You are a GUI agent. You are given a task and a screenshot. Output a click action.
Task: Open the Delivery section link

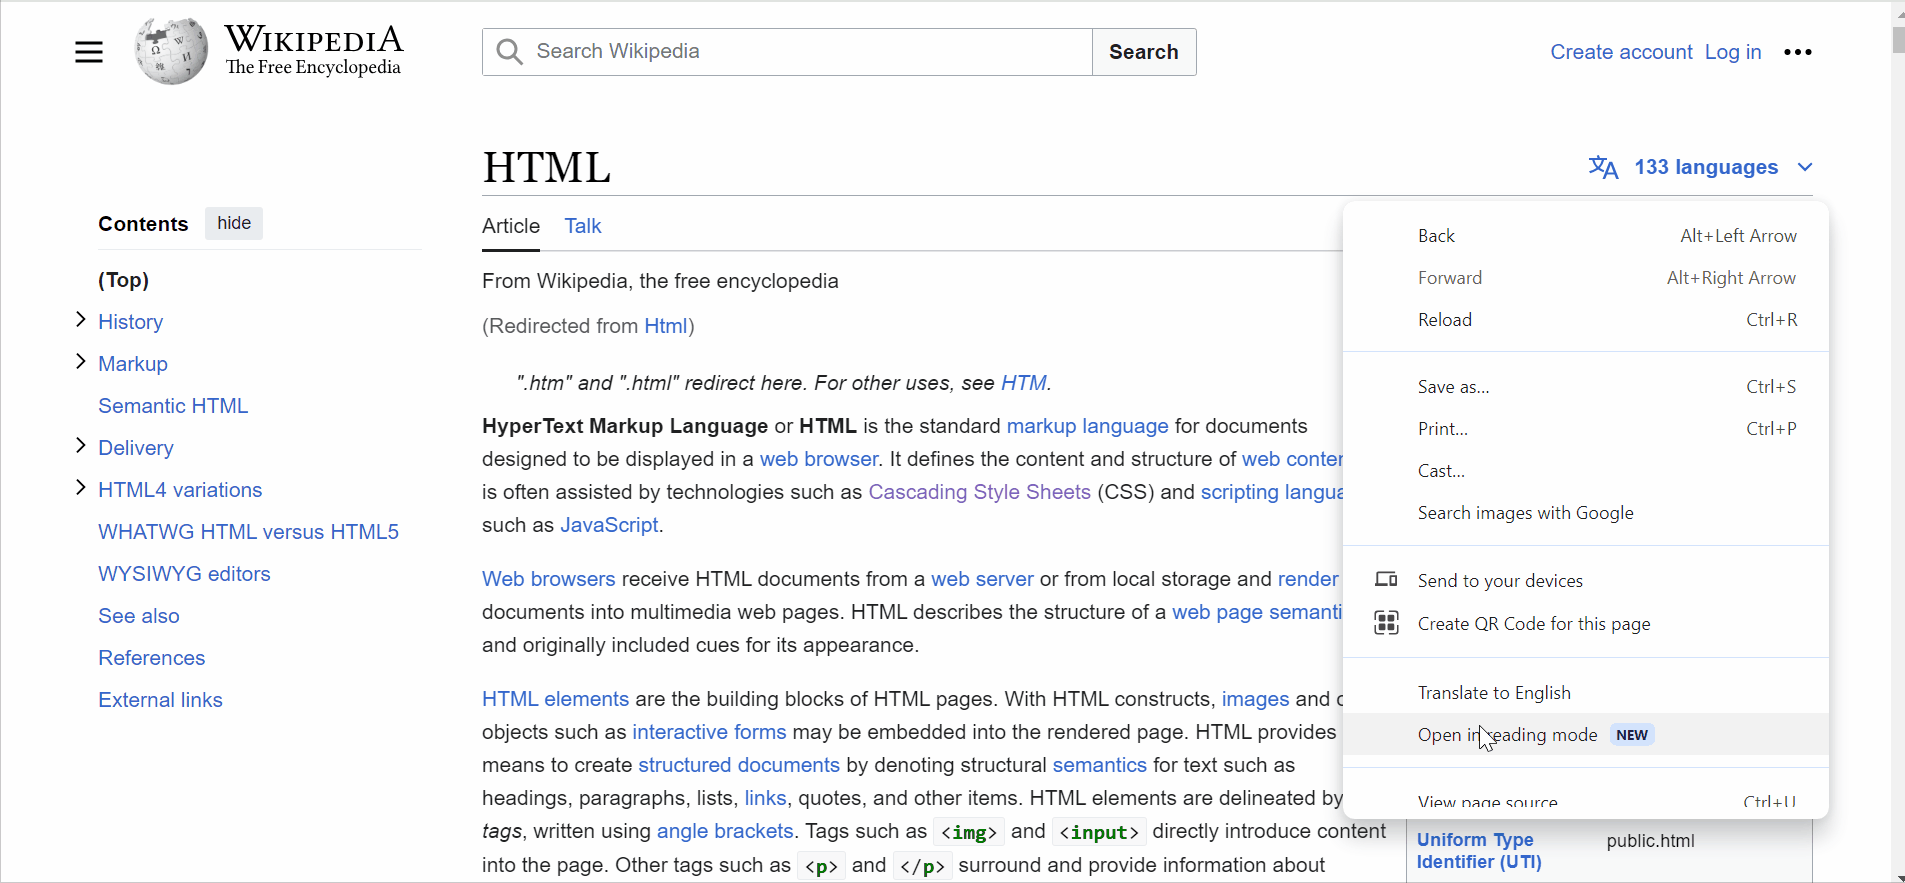[x=136, y=448]
